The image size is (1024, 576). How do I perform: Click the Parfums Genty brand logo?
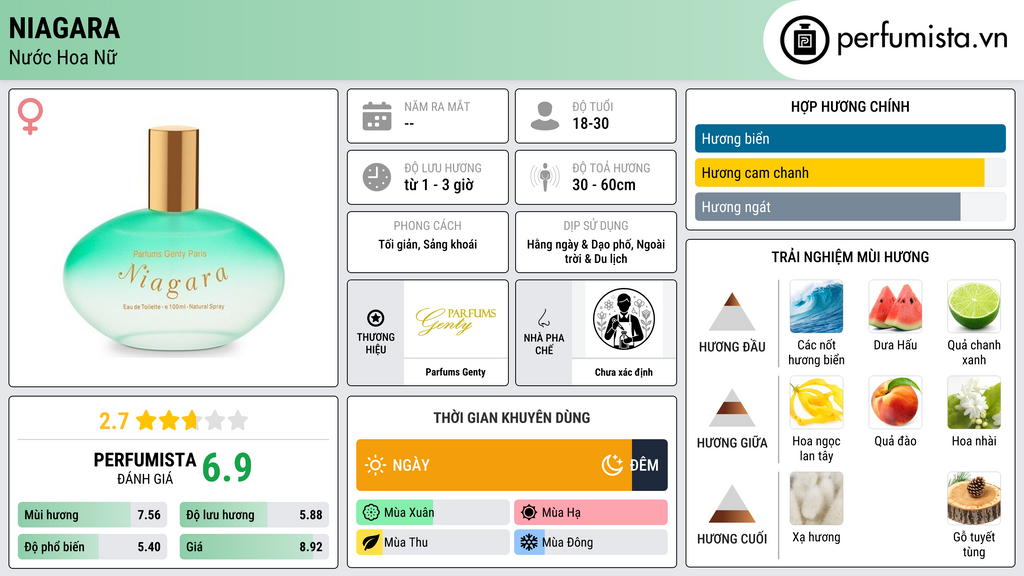(x=456, y=320)
